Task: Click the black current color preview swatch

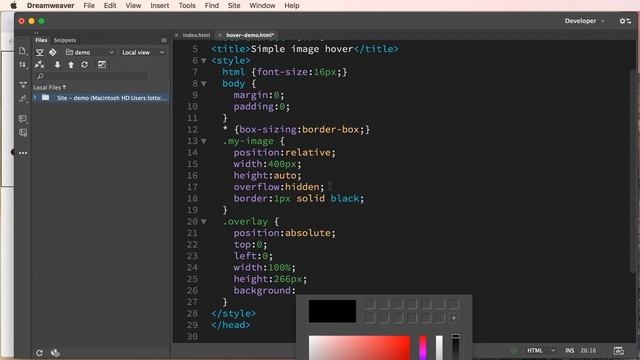Action: [x=332, y=311]
